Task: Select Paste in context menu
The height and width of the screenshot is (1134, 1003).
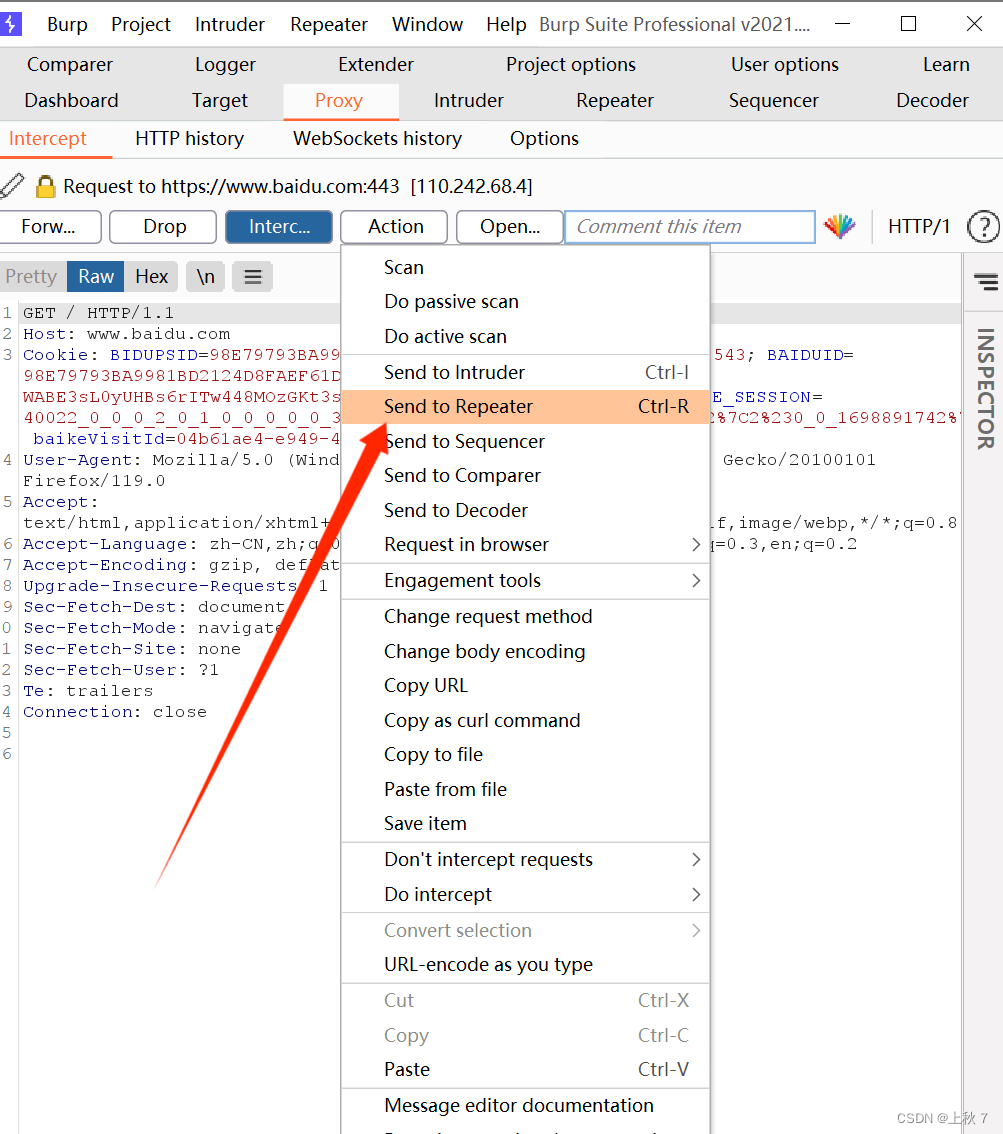Action: [x=525, y=1070]
